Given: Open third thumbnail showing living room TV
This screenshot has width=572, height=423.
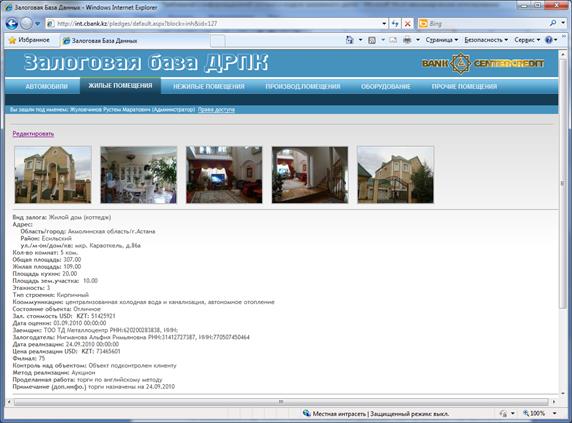Looking at the screenshot, I should click(x=224, y=175).
